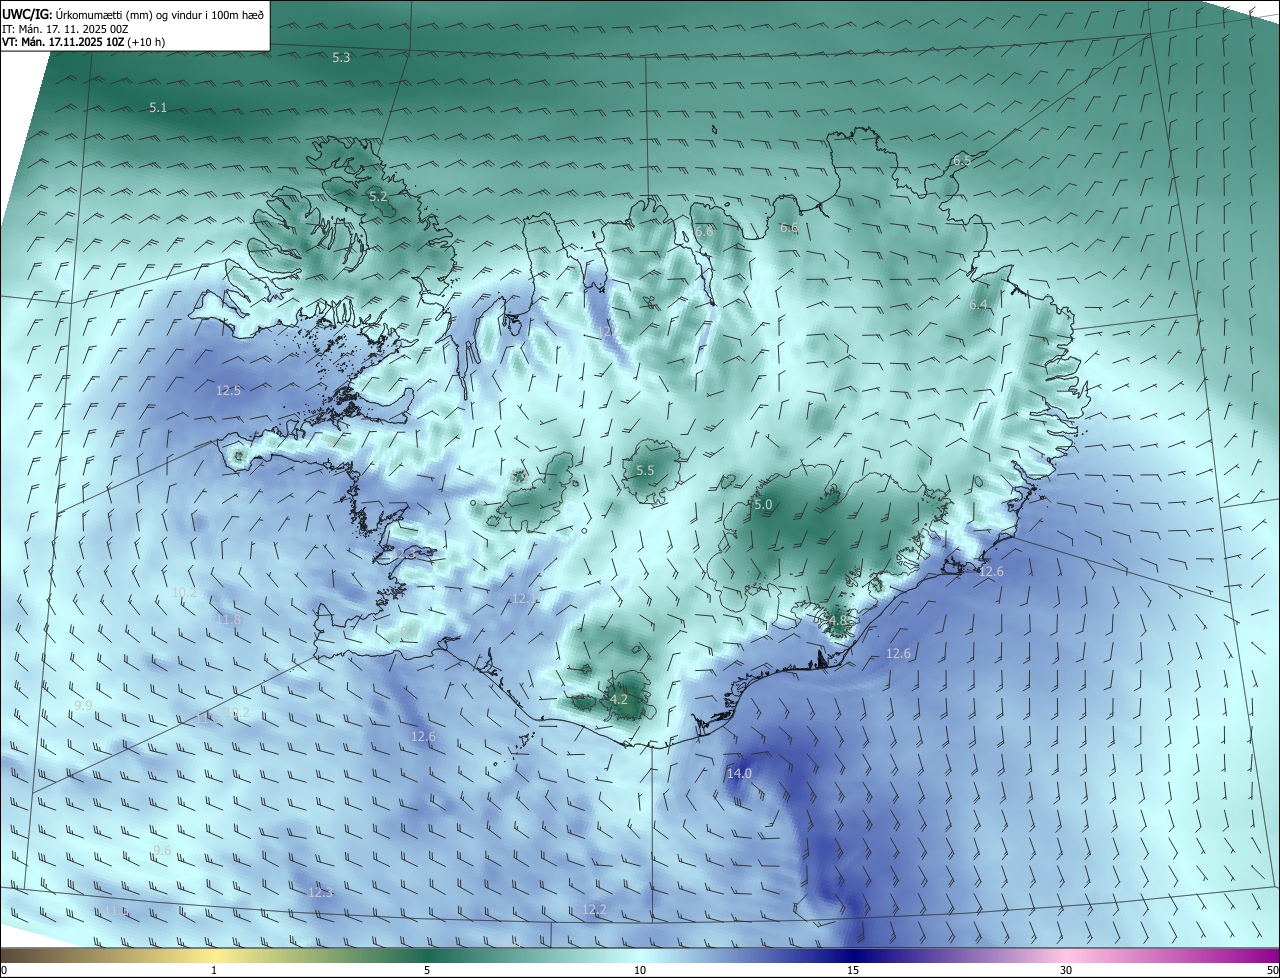Click the 4.8 value label

pyautogui.click(x=838, y=621)
